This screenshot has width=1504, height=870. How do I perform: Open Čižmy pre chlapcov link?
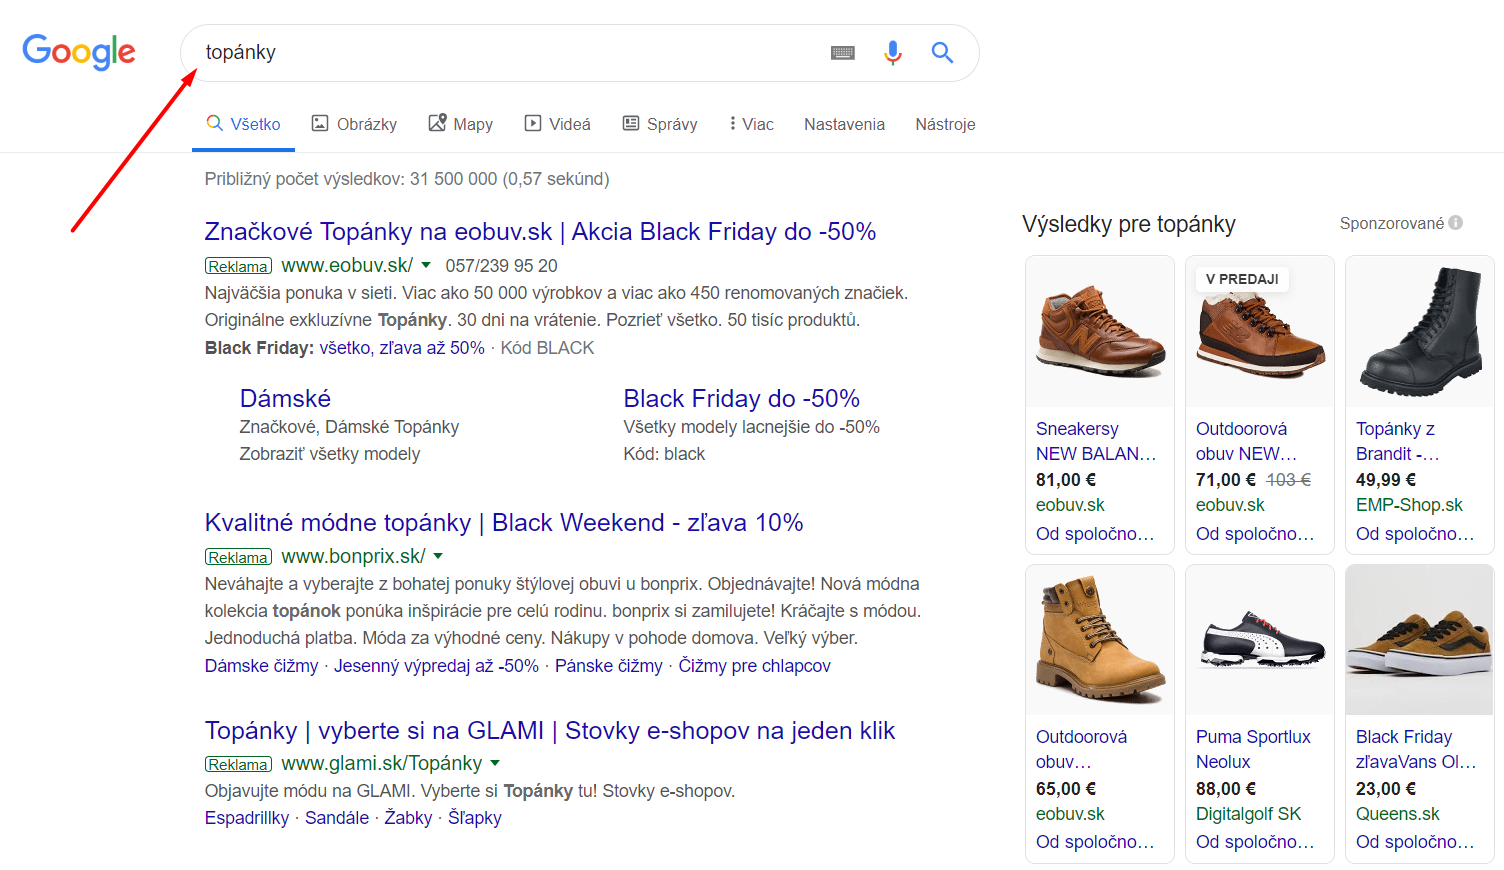point(754,666)
